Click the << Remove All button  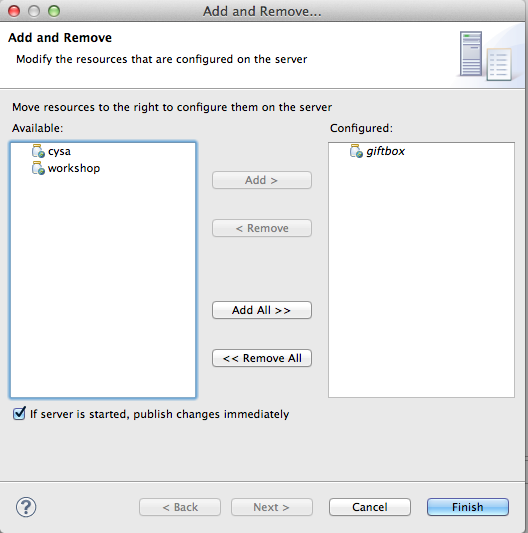pyautogui.click(x=262, y=358)
